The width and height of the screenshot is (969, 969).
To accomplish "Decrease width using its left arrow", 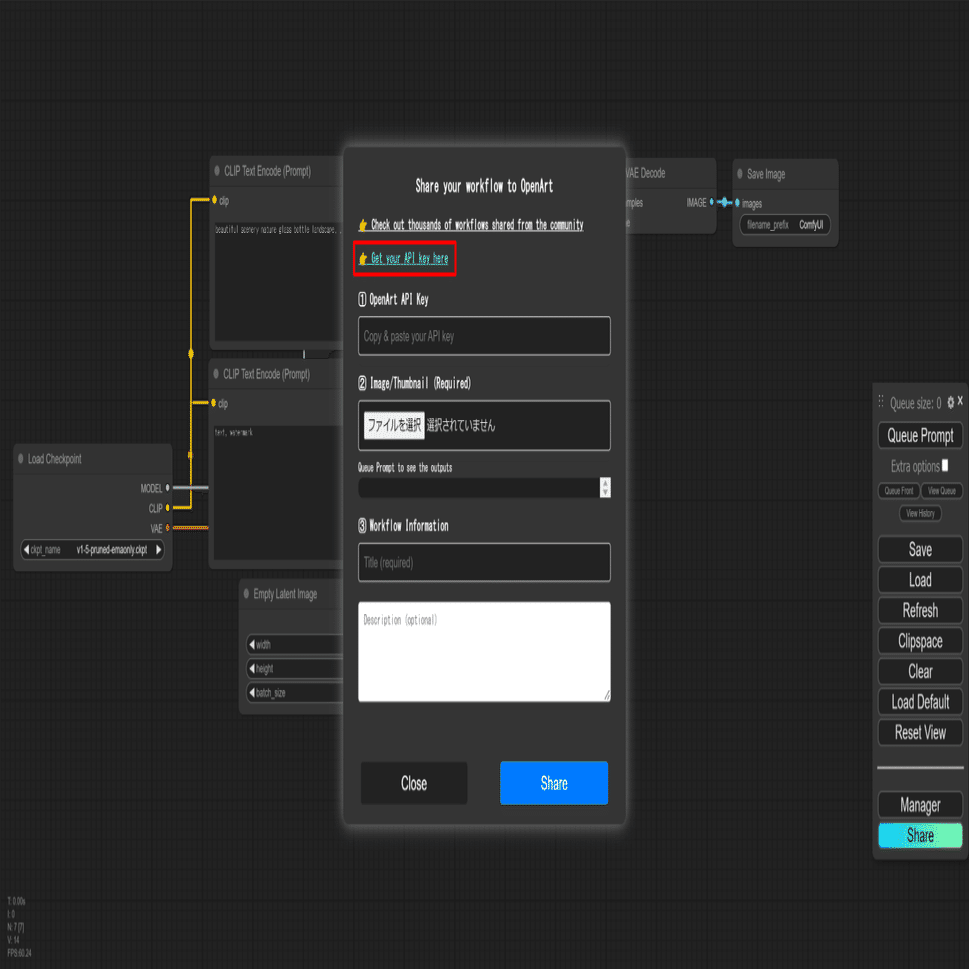I will [x=252, y=645].
